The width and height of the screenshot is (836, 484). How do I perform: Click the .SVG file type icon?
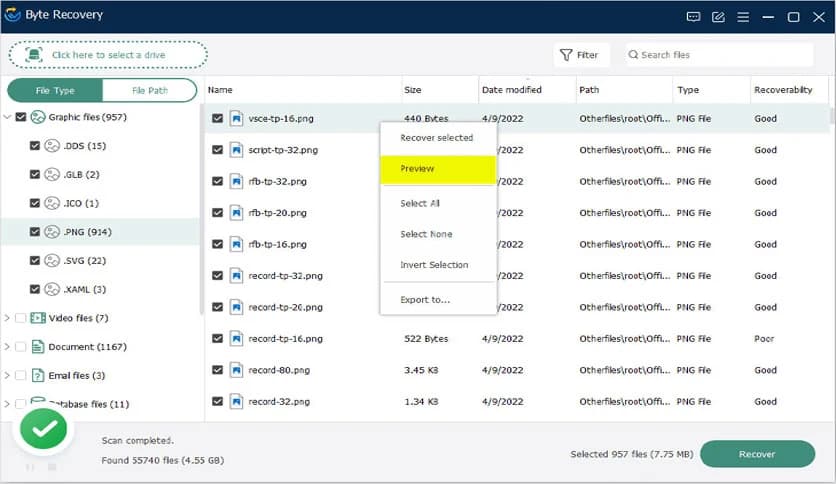[52, 261]
